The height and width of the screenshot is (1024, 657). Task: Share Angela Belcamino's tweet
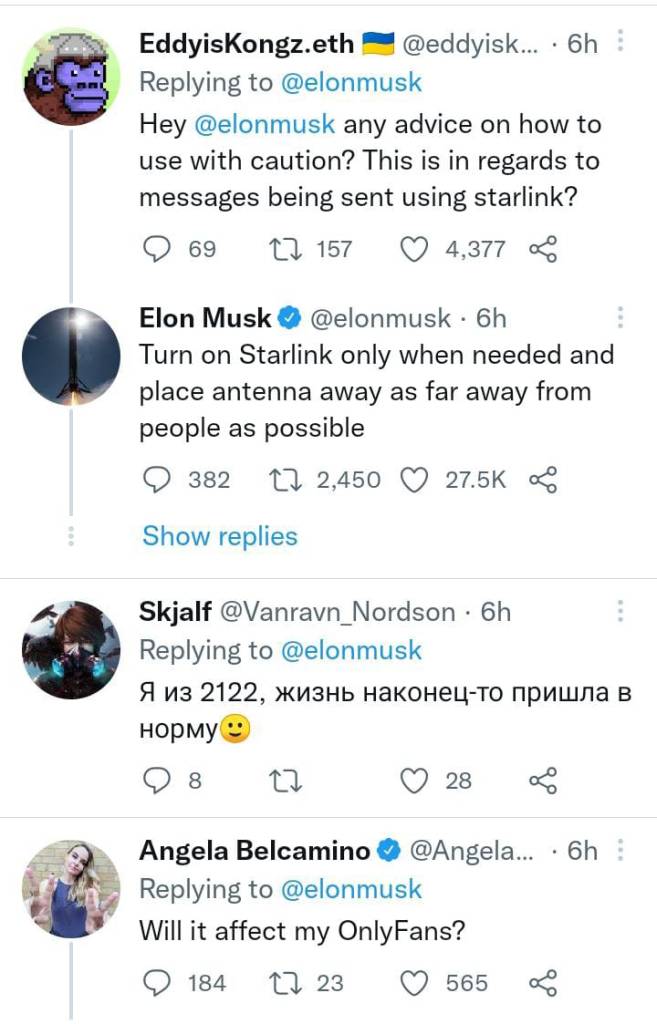541,983
